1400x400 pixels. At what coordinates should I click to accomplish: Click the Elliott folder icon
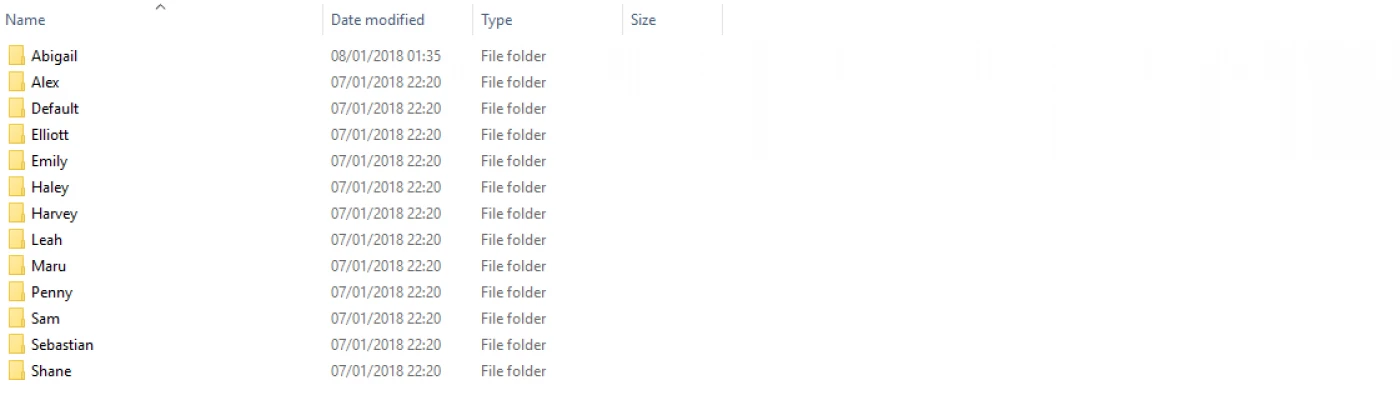pyautogui.click(x=16, y=134)
